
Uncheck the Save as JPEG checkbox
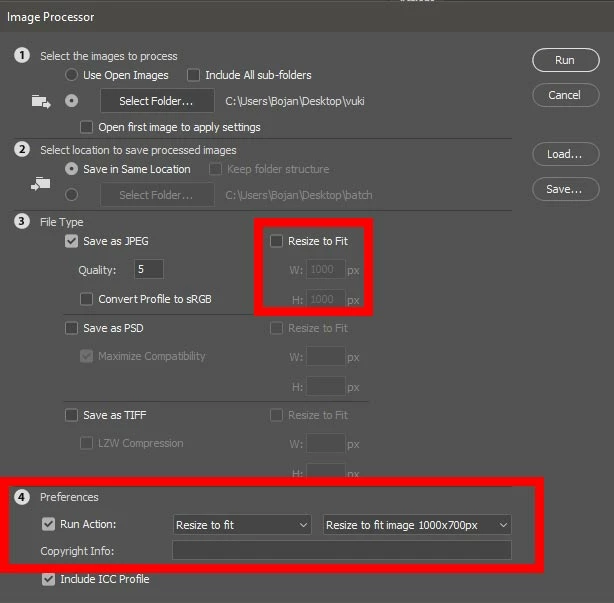coord(71,241)
